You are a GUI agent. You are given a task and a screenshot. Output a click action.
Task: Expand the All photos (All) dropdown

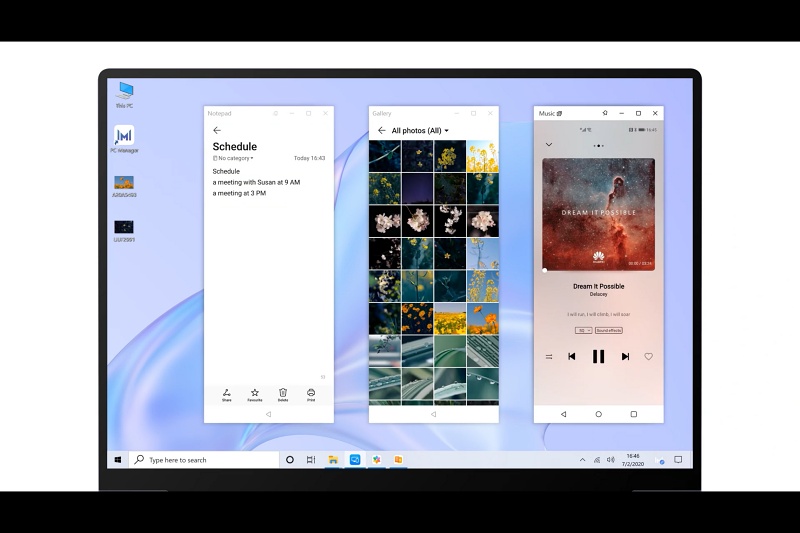(x=420, y=131)
